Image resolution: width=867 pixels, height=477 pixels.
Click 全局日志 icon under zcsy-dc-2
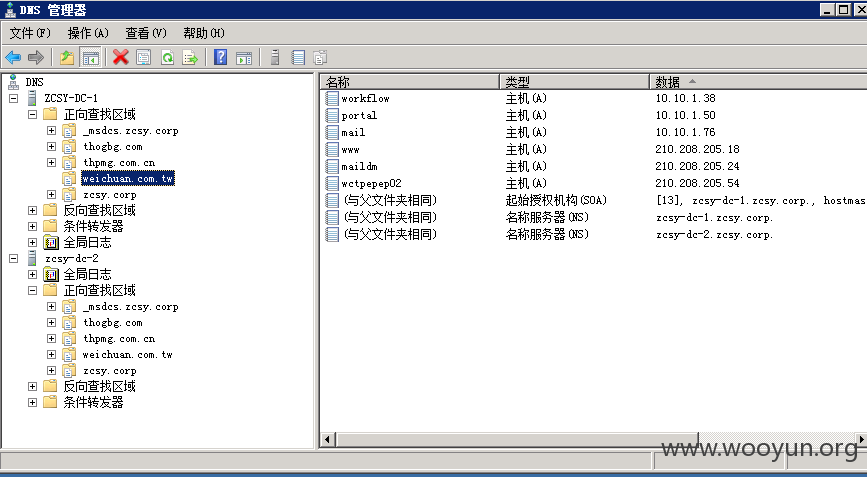[51, 274]
